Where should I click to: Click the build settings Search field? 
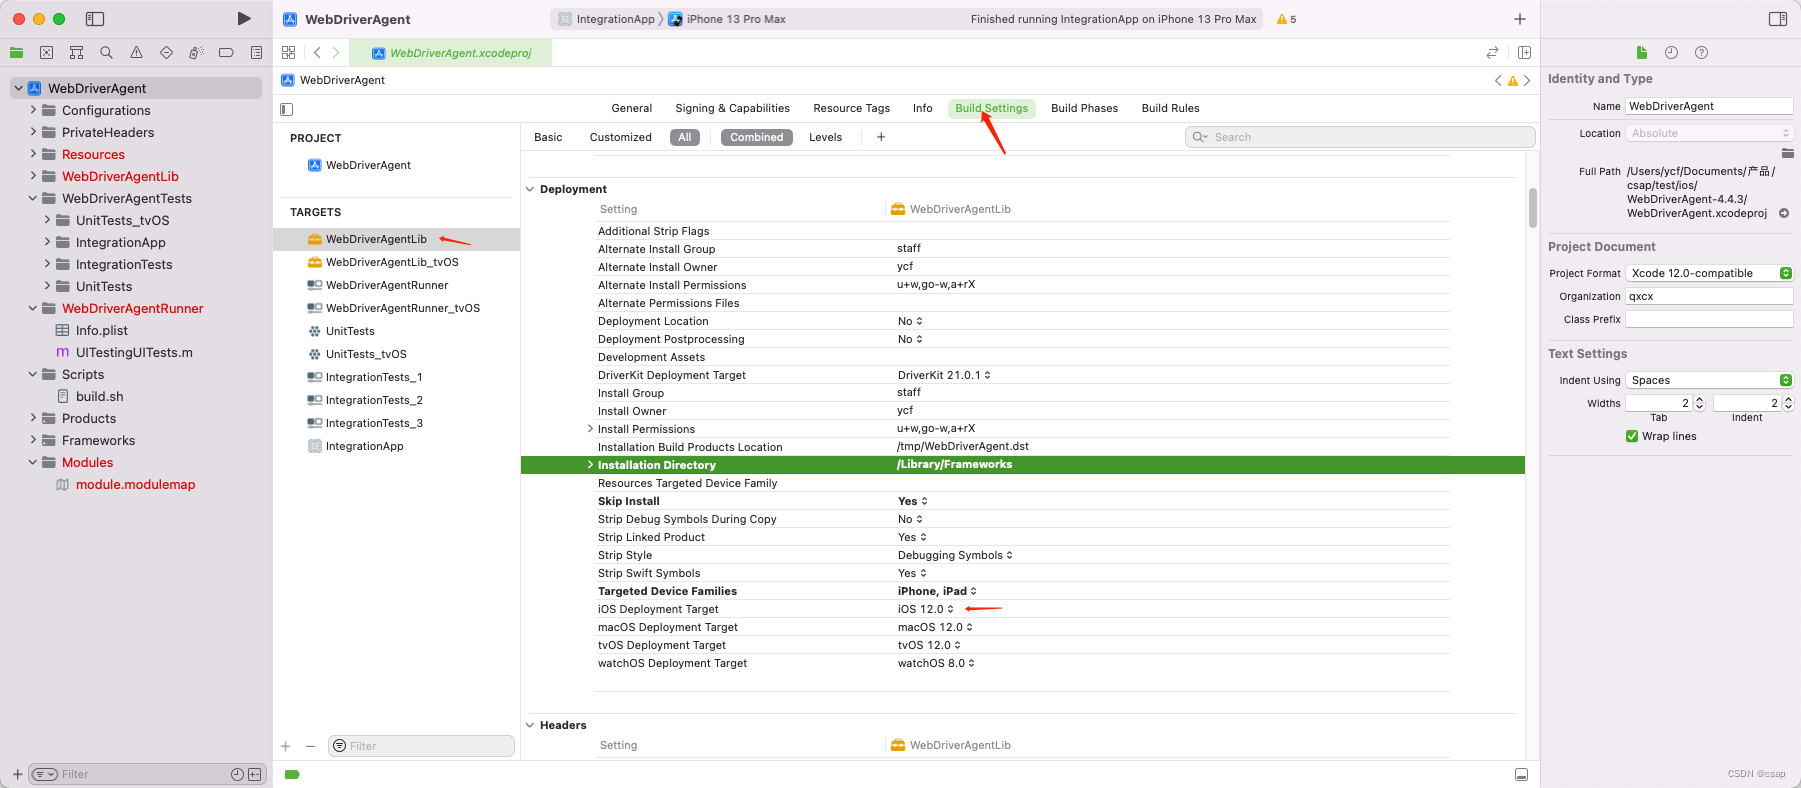tap(1360, 137)
